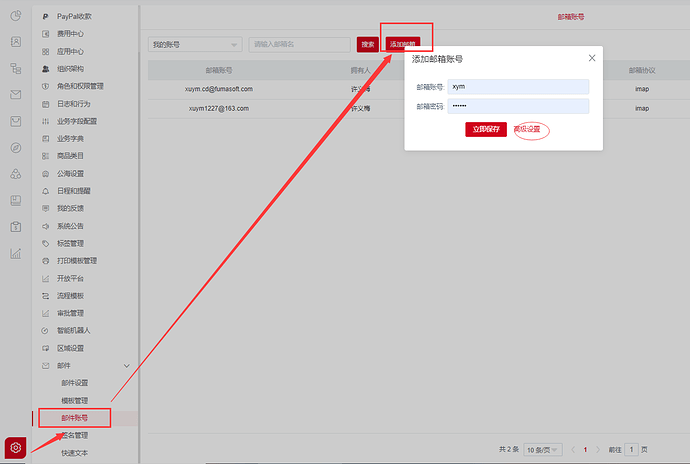Click the PayPal收款 menu icon
Screen dimensions: 690x464
[46, 18]
